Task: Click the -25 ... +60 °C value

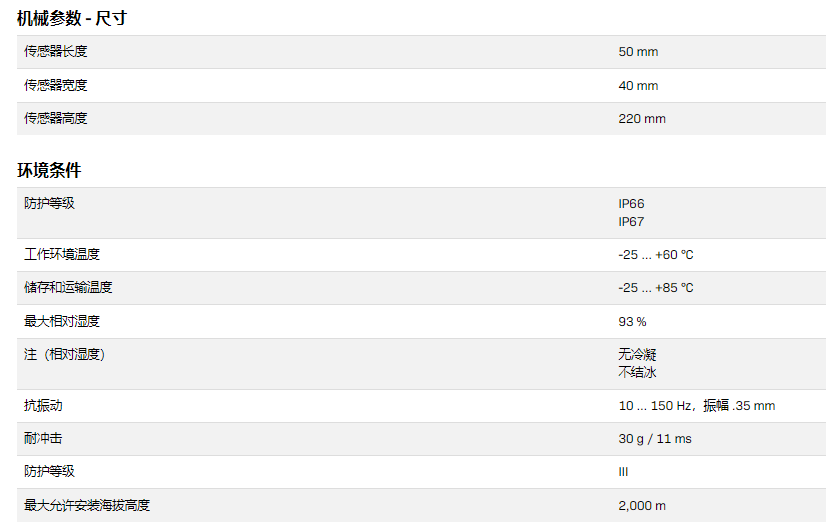Action: coord(656,255)
